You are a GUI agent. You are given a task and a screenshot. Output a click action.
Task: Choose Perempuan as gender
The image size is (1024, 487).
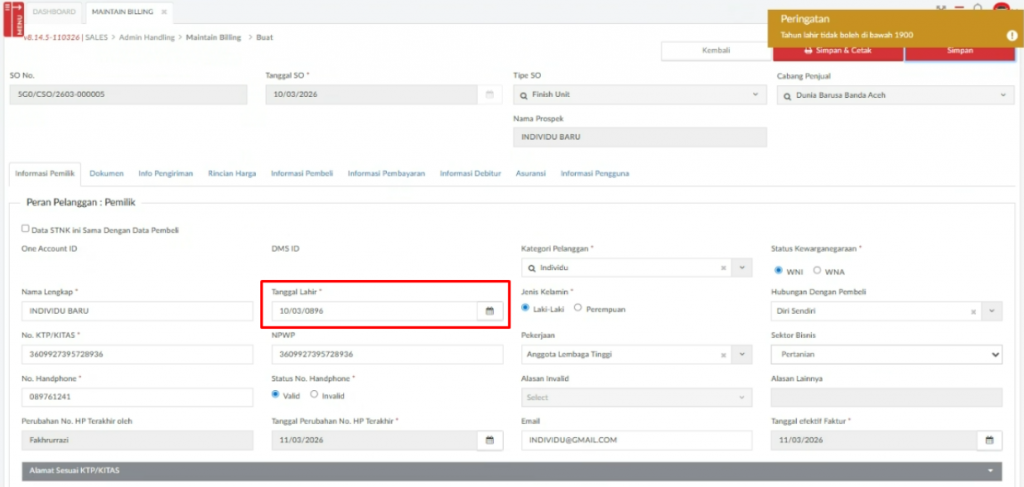578,309
